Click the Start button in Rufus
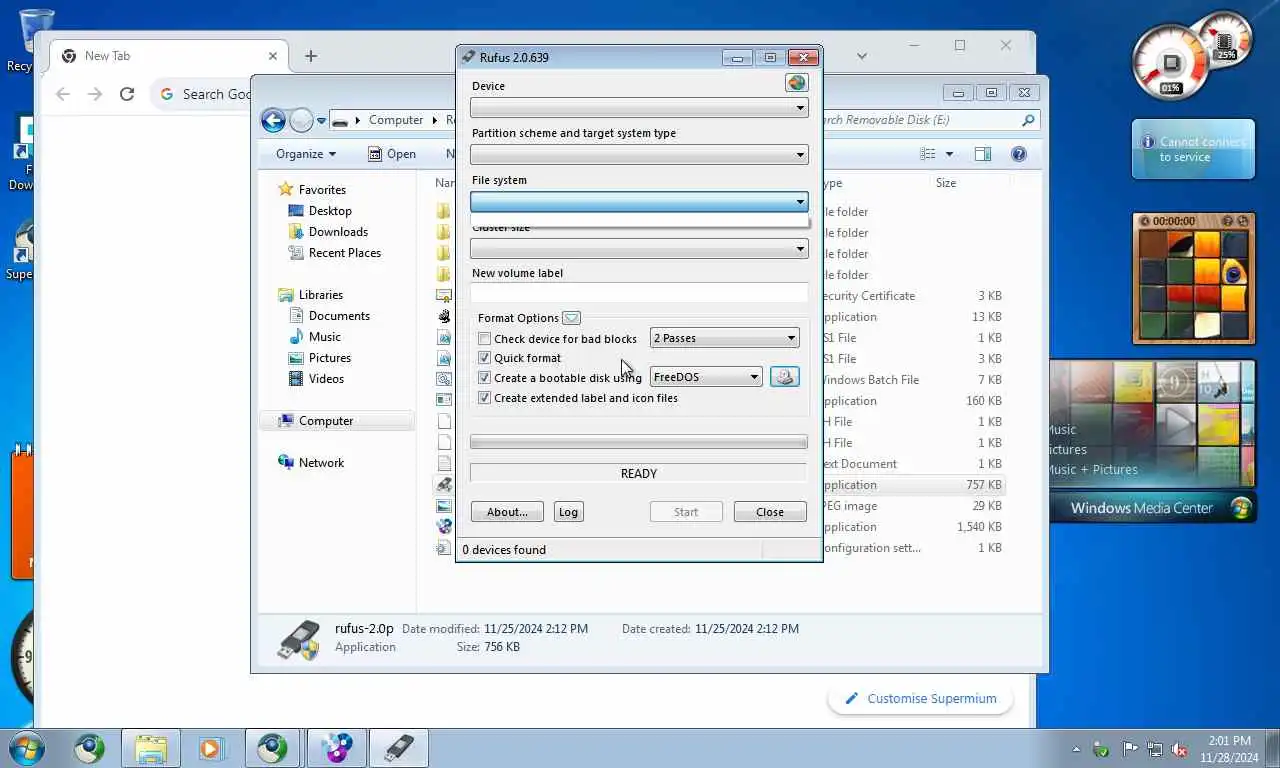Viewport: 1280px width, 768px height. 686,512
